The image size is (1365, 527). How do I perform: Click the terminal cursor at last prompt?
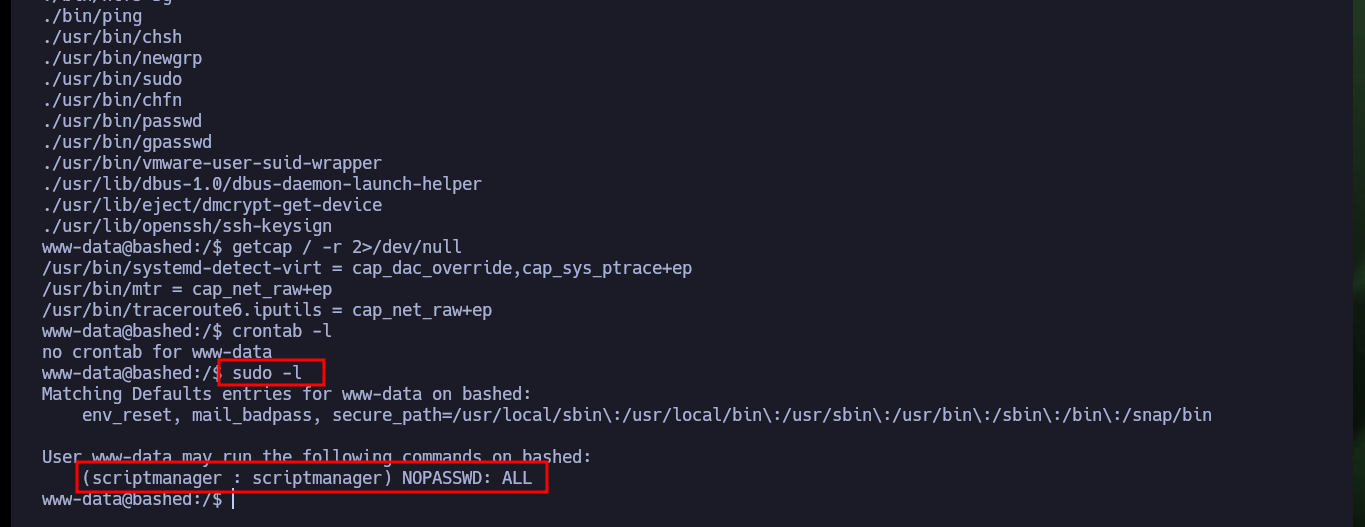232,499
